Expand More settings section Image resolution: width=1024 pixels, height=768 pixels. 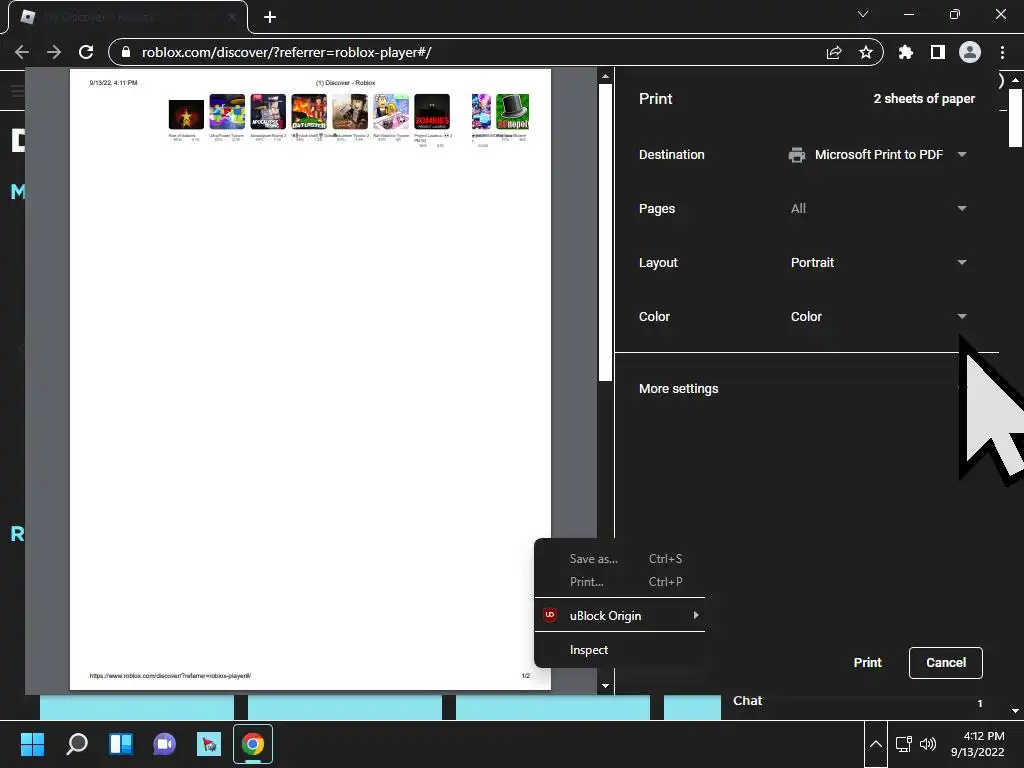tap(806, 389)
